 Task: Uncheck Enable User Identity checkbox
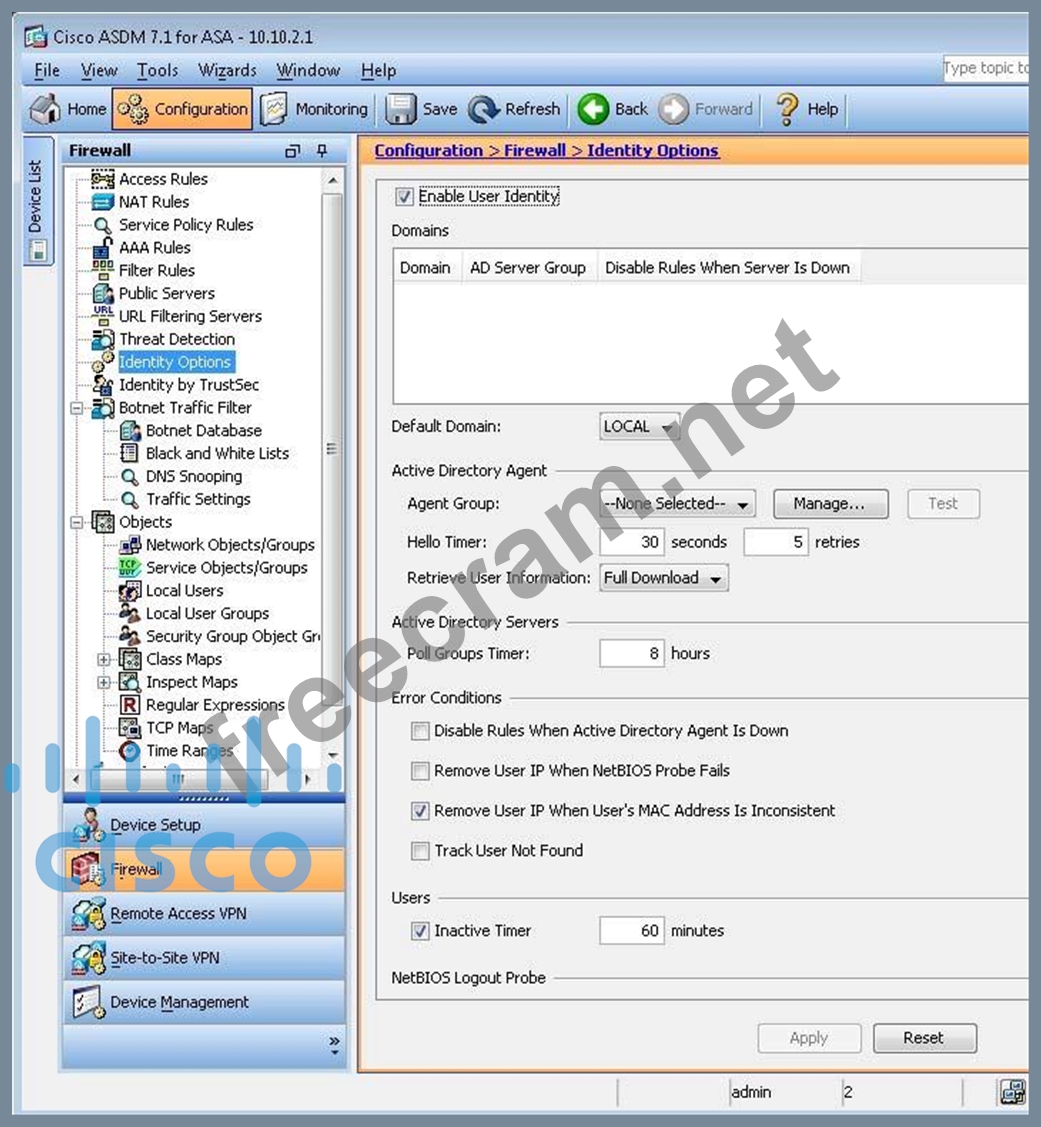tap(404, 197)
